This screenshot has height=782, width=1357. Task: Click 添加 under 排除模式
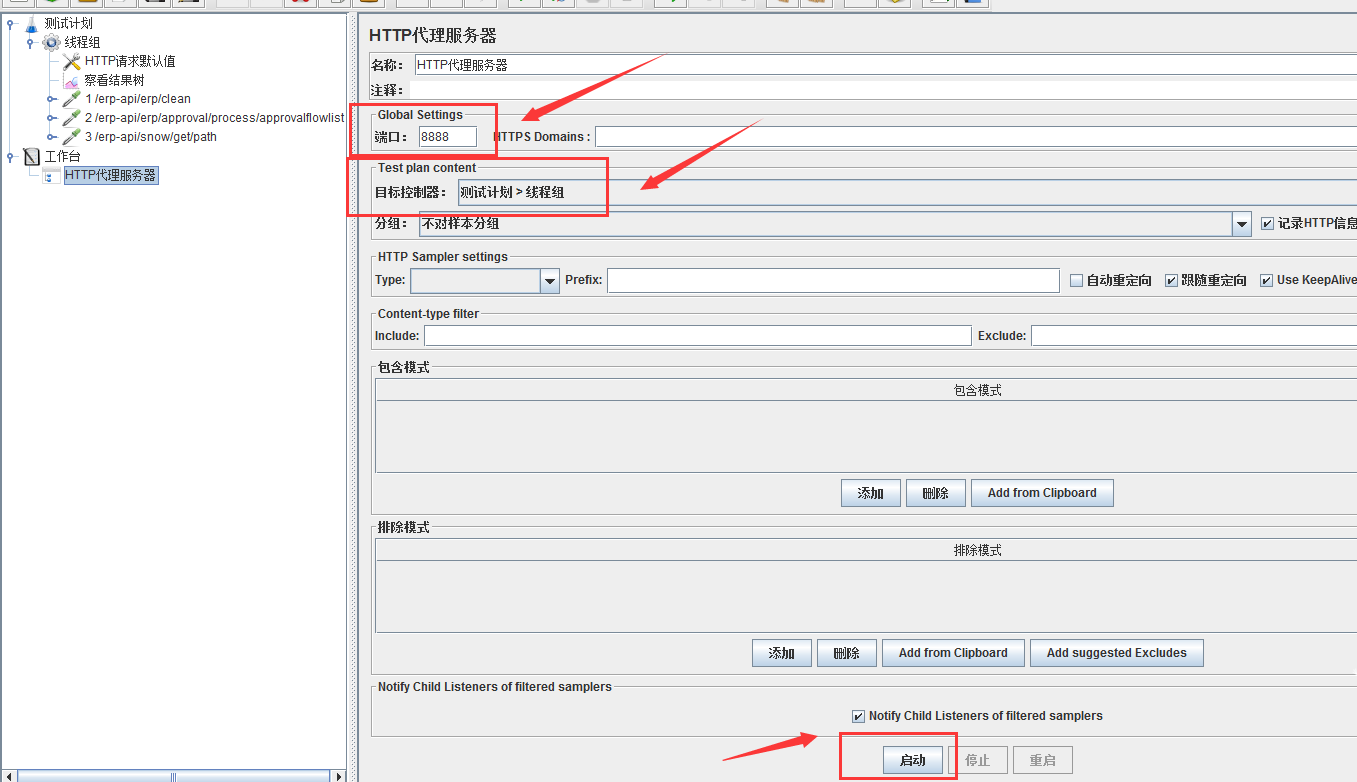coord(782,653)
